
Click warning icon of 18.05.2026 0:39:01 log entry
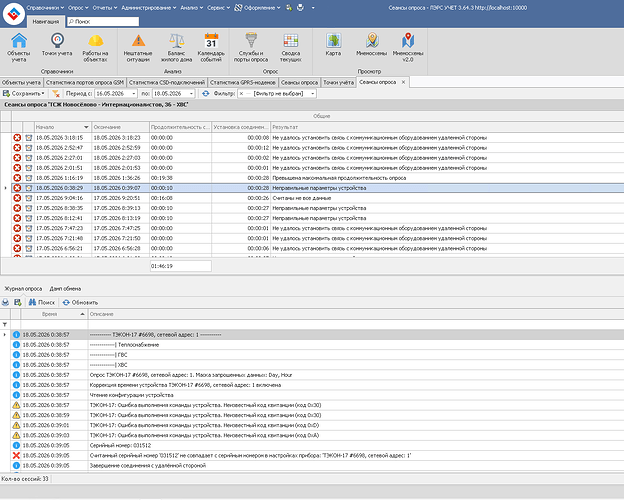pos(16,425)
